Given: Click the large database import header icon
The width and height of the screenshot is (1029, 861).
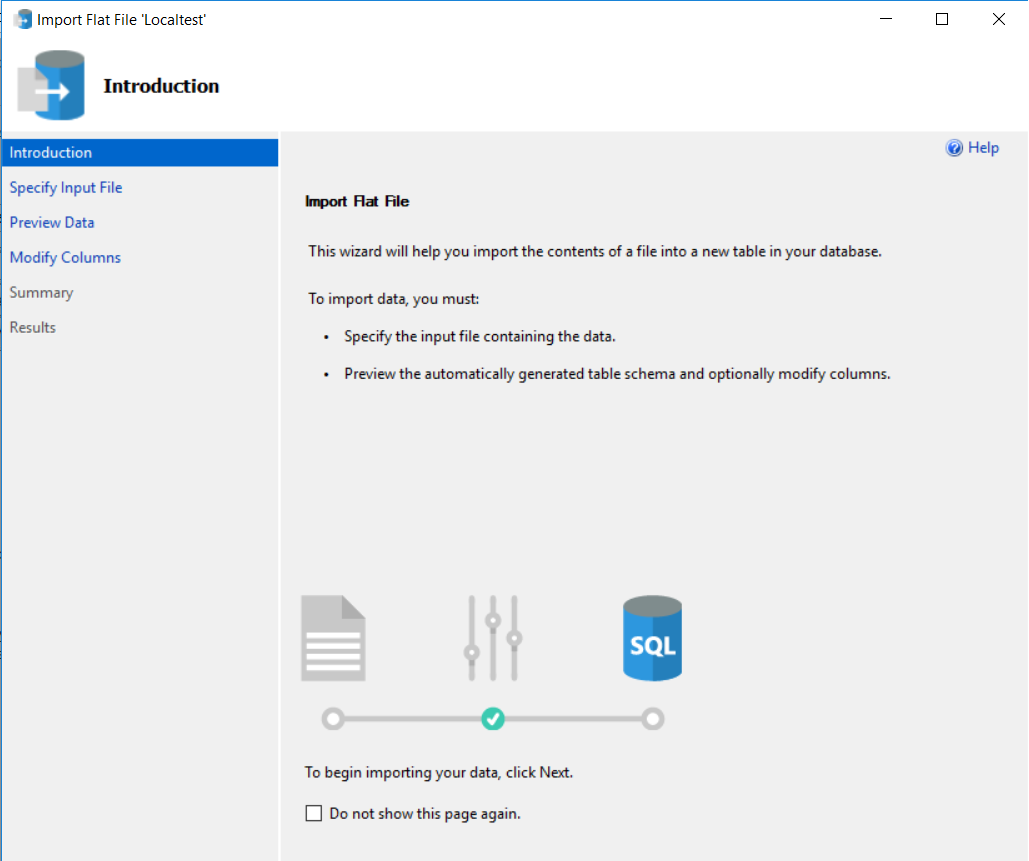Looking at the screenshot, I should click(x=51, y=85).
